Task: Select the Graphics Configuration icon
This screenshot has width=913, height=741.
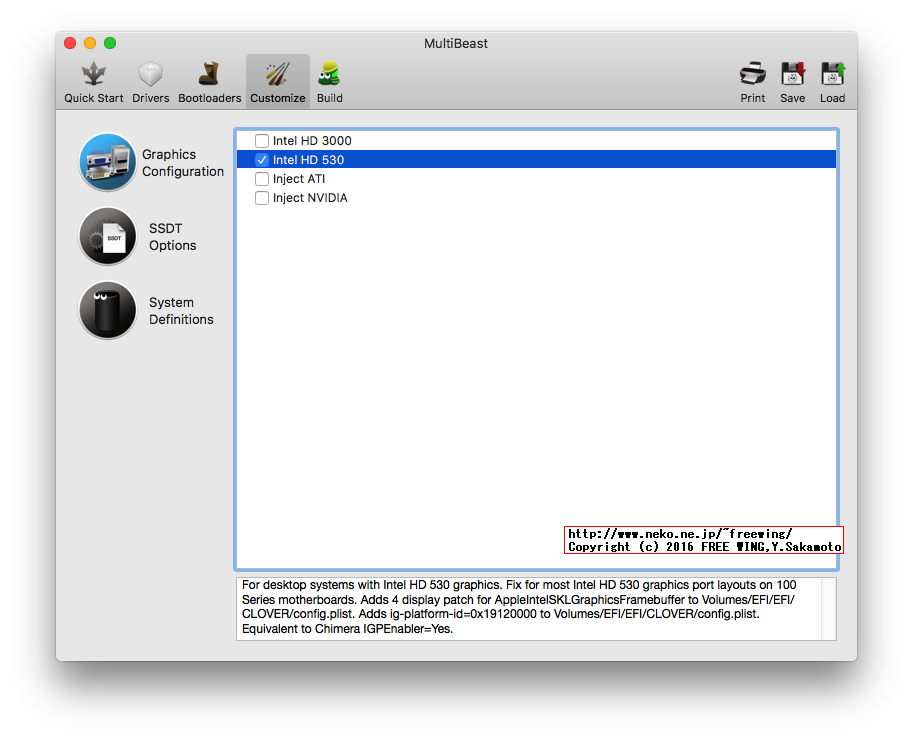Action: pyautogui.click(x=108, y=162)
